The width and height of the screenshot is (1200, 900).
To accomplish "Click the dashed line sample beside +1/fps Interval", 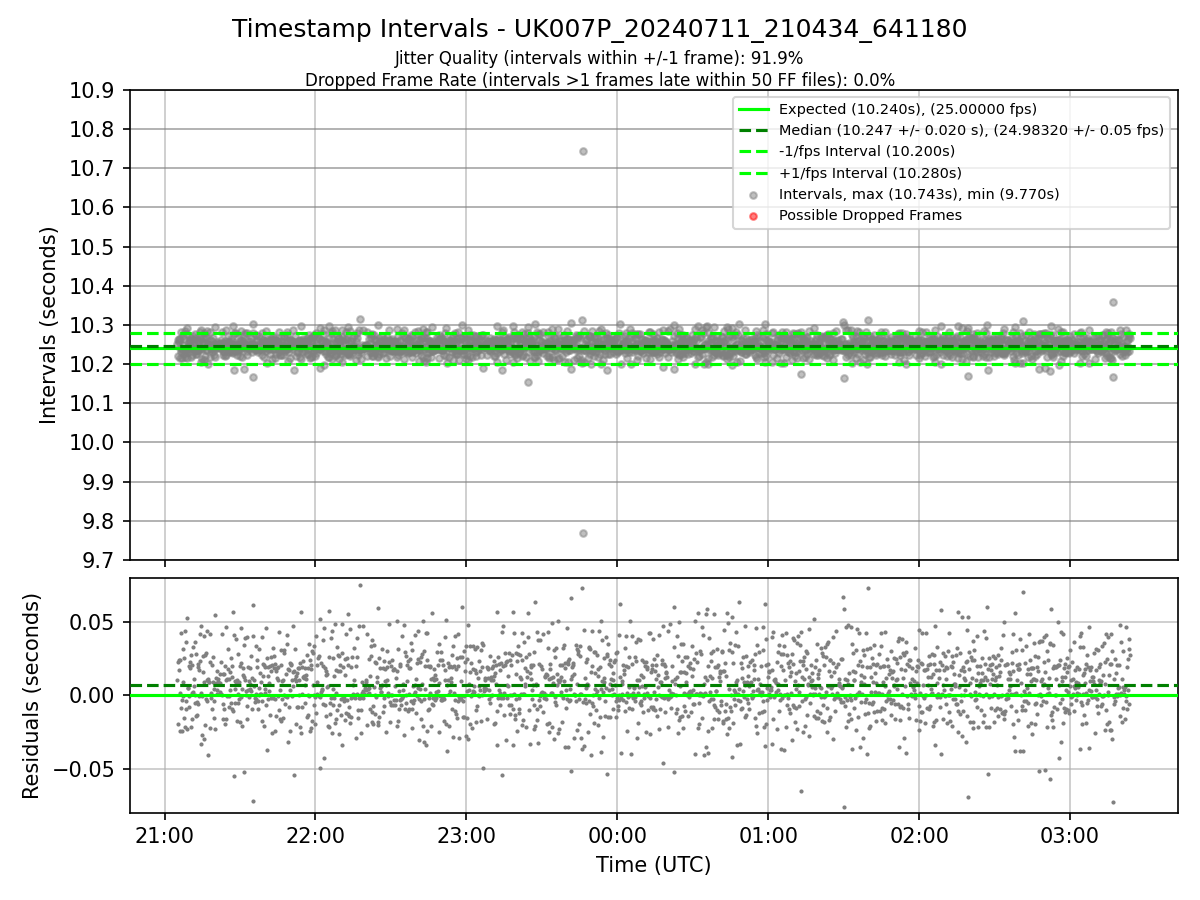I will pos(754,173).
